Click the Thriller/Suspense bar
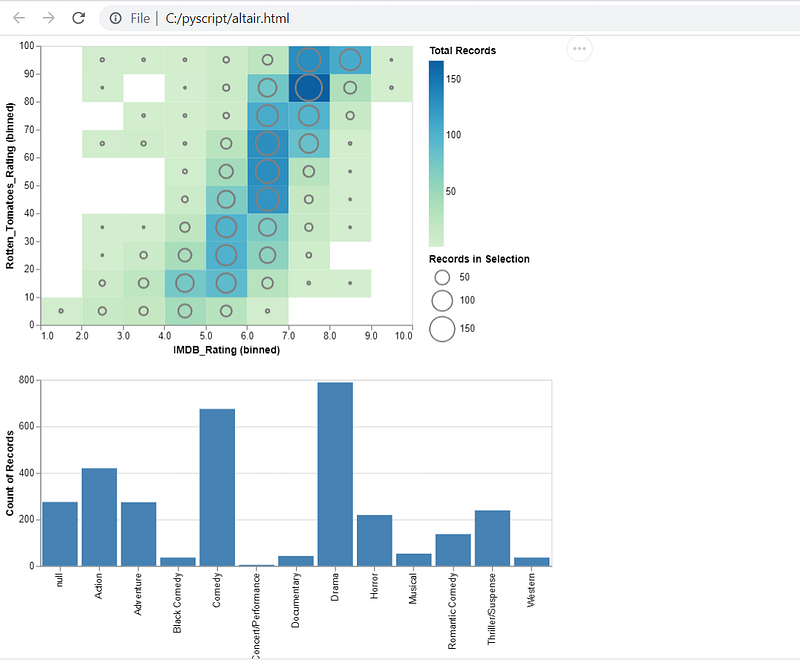 pos(492,538)
